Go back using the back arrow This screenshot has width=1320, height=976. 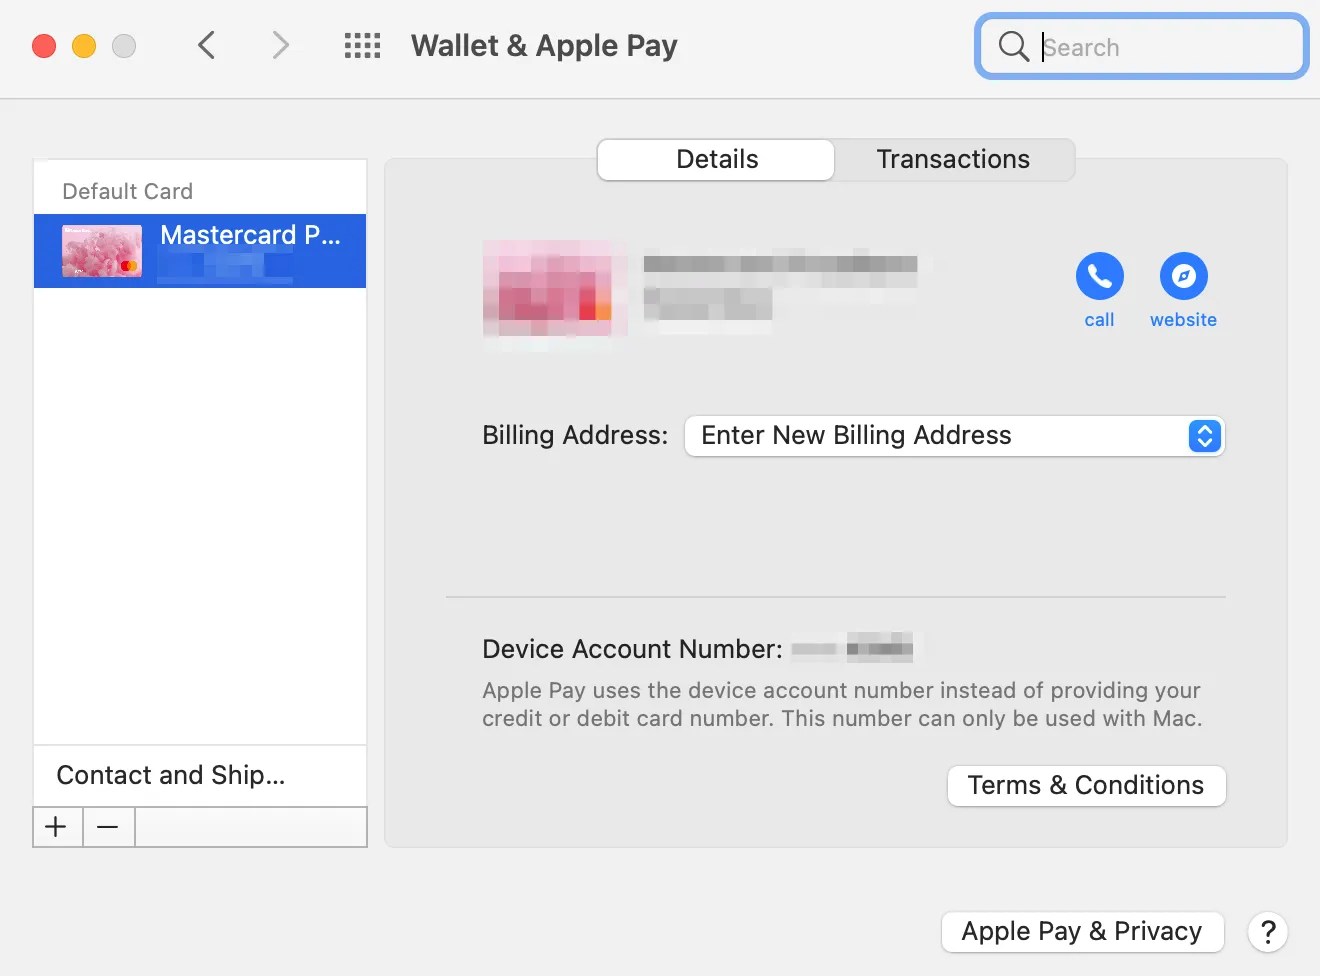click(206, 45)
